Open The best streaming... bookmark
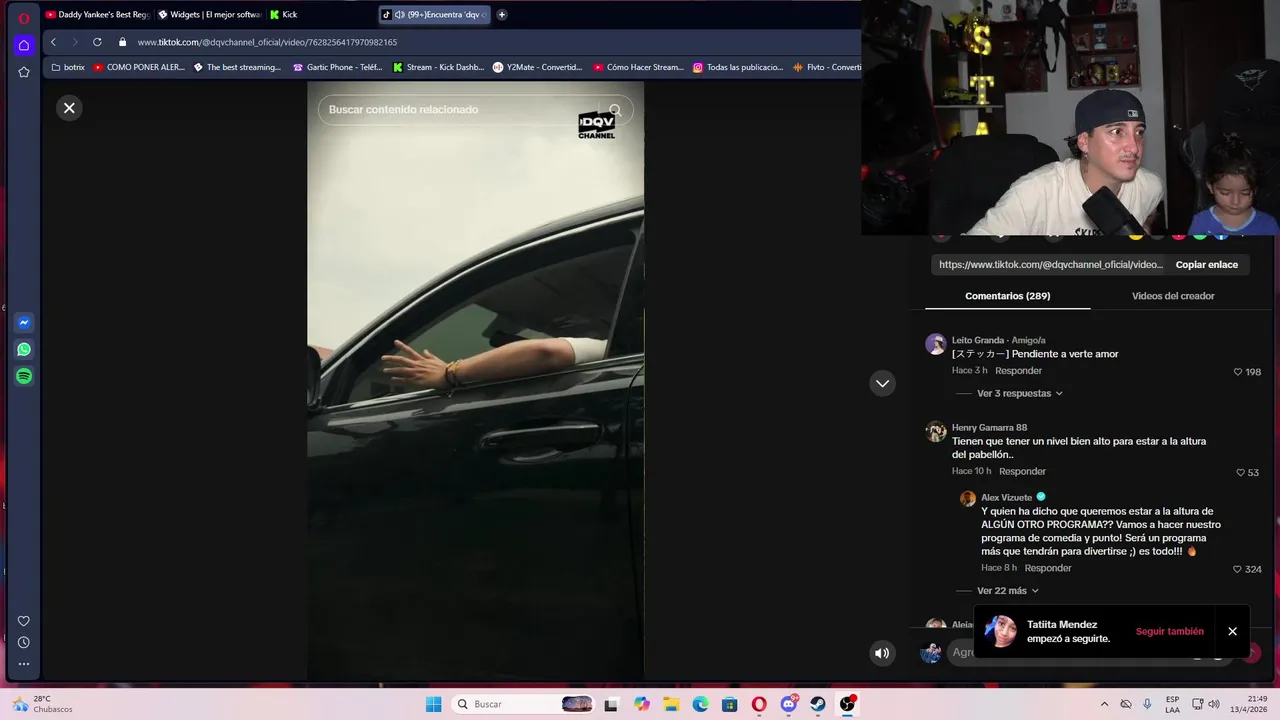The image size is (1280, 720). 237,67
